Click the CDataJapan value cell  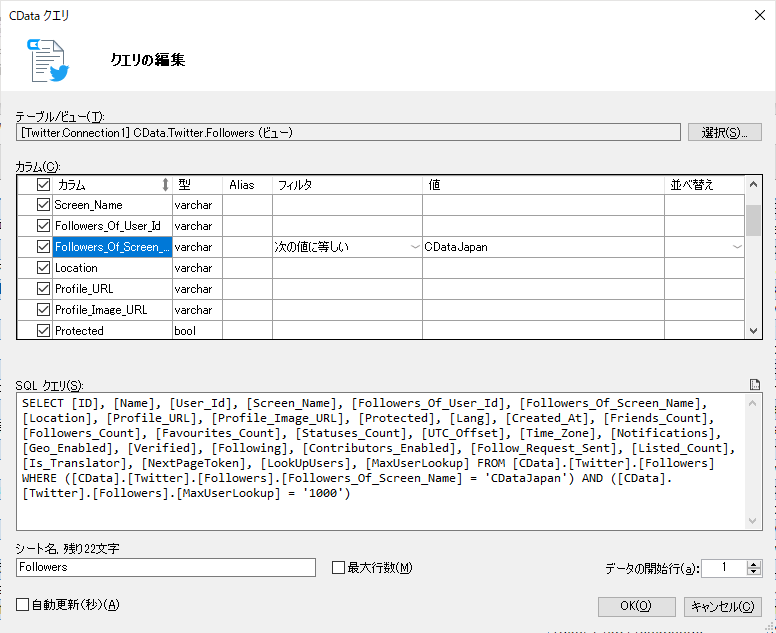point(543,246)
